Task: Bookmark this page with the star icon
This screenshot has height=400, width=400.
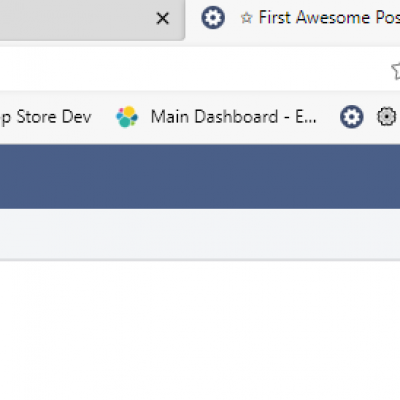Action: 396,70
